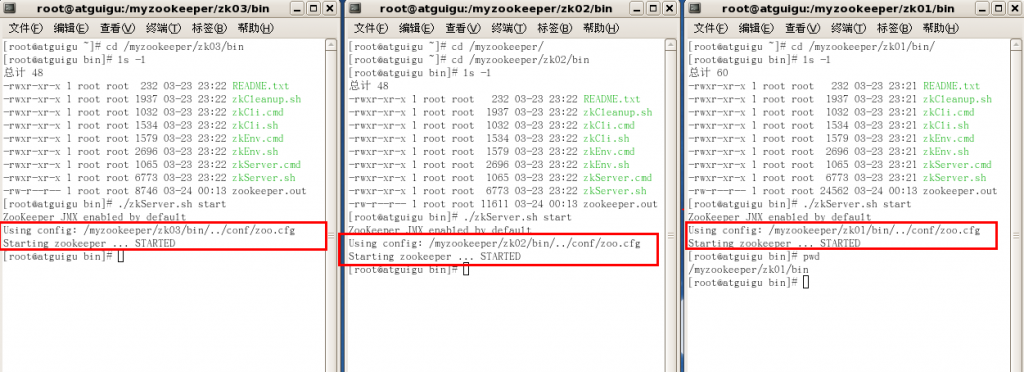1024x372 pixels.
Task: Open 帮助(H) menu in zk01 terminal
Action: (x=940, y=29)
